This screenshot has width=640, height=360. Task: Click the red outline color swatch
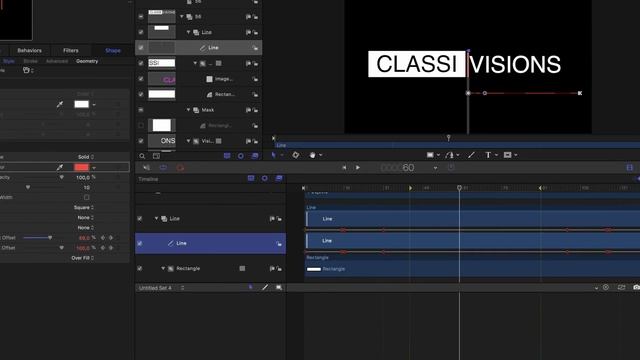click(x=81, y=167)
